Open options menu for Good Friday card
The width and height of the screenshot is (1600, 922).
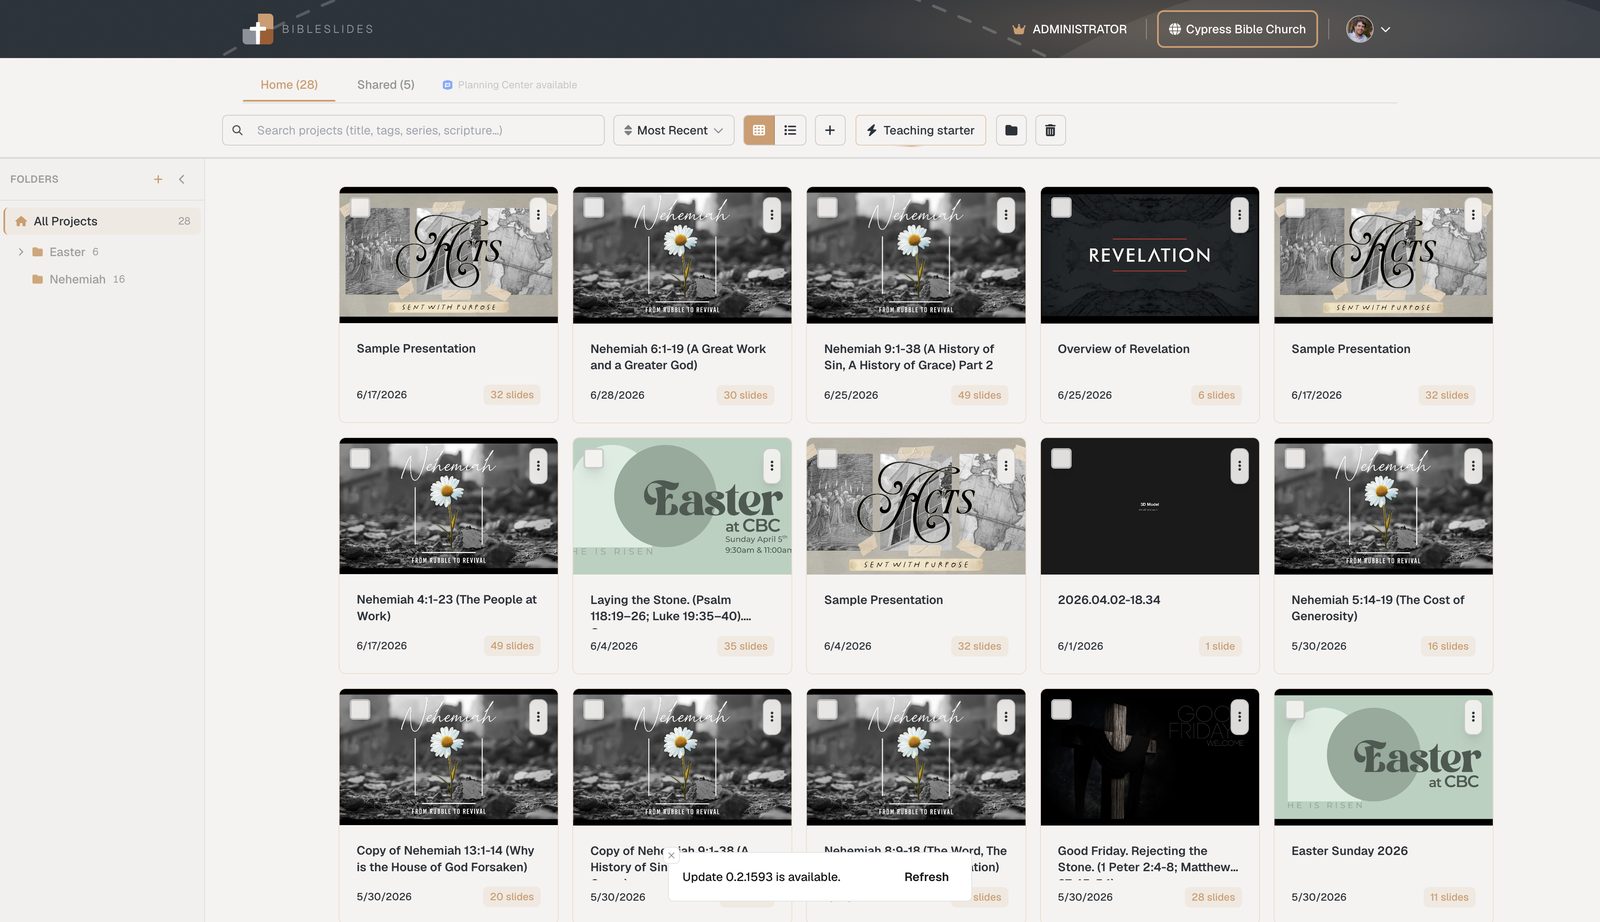[x=1240, y=717]
